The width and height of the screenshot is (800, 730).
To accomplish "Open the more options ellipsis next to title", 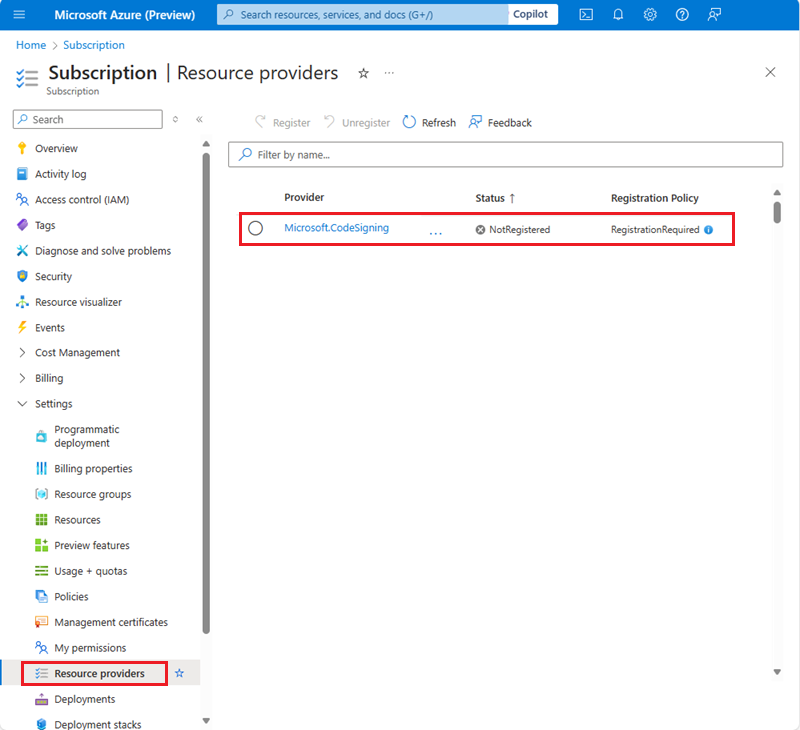I will [389, 73].
